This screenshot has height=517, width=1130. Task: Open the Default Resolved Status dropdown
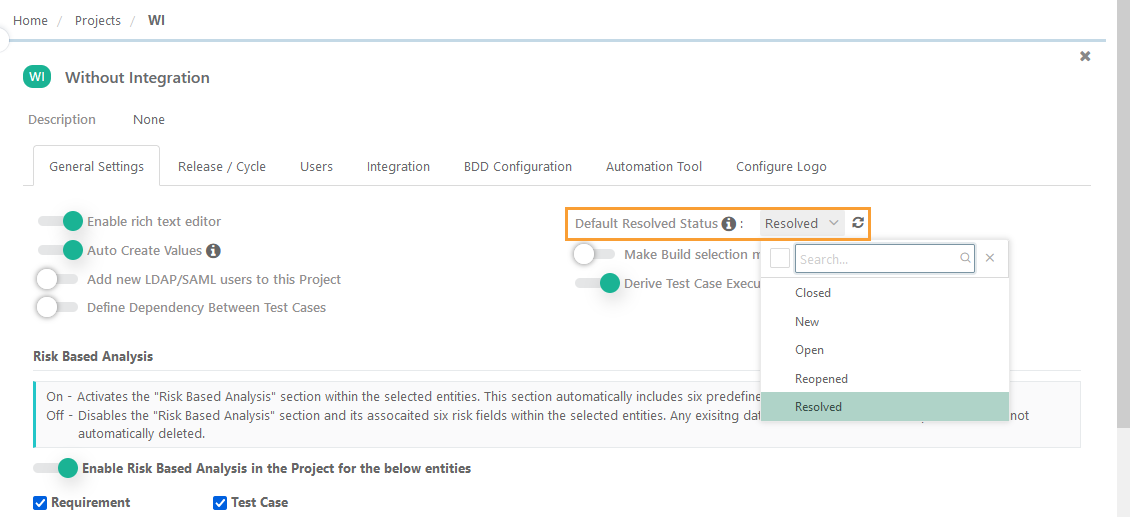pyautogui.click(x=802, y=224)
